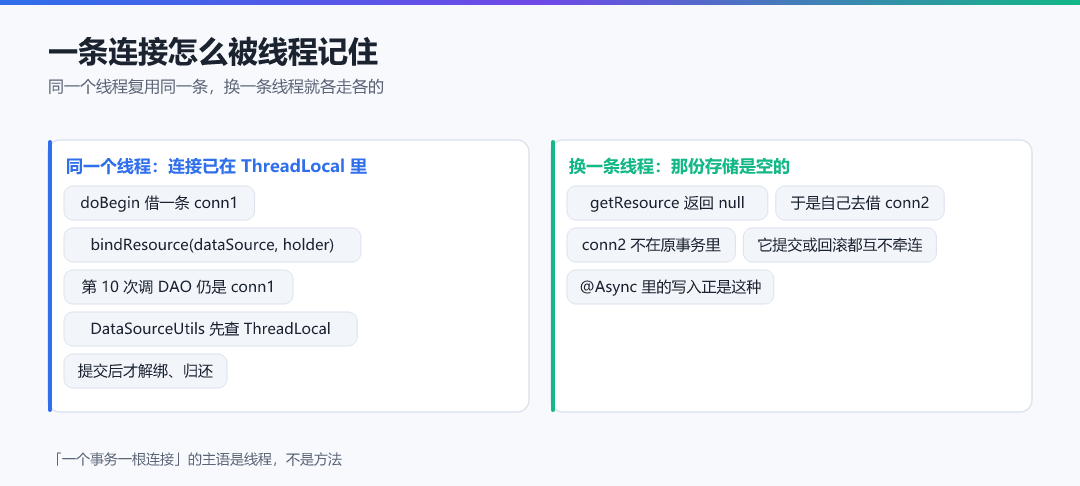Select the chip getResource 返回 null
This screenshot has height=486, width=1080.
pyautogui.click(x=667, y=203)
